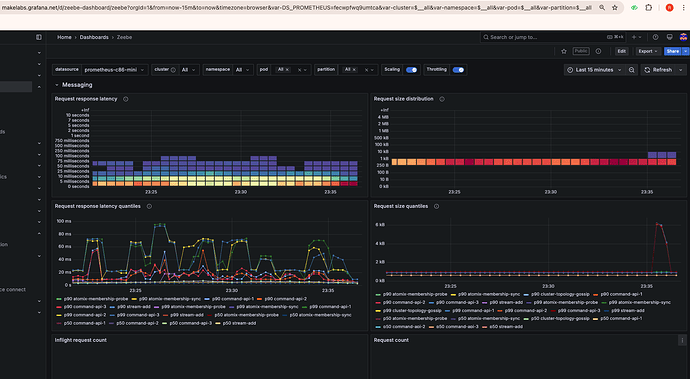Go to Dashboards breadcrumb

coord(94,37)
